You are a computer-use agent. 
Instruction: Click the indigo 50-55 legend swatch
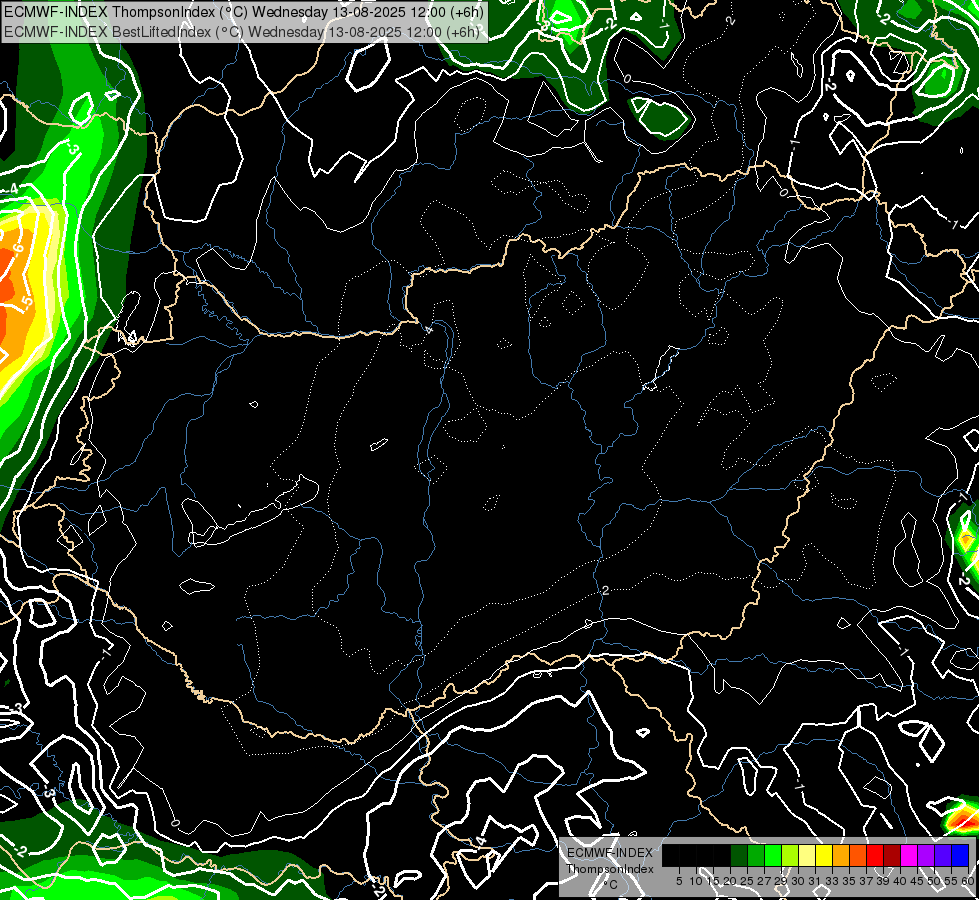[943, 855]
